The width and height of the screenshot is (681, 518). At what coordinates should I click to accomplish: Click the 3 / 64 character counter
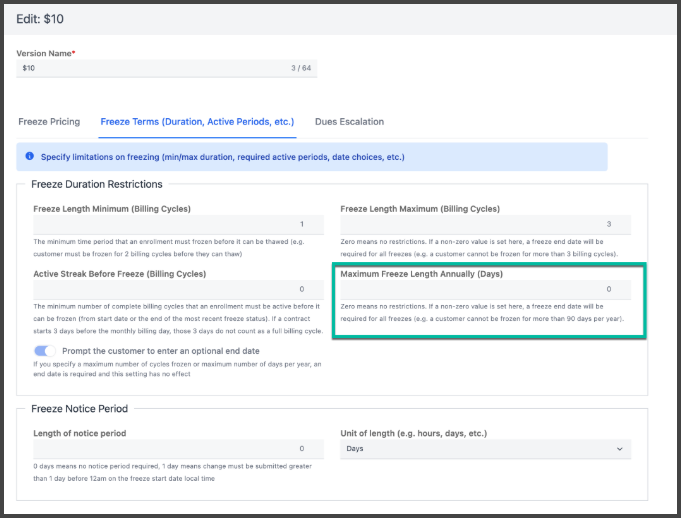tap(297, 68)
